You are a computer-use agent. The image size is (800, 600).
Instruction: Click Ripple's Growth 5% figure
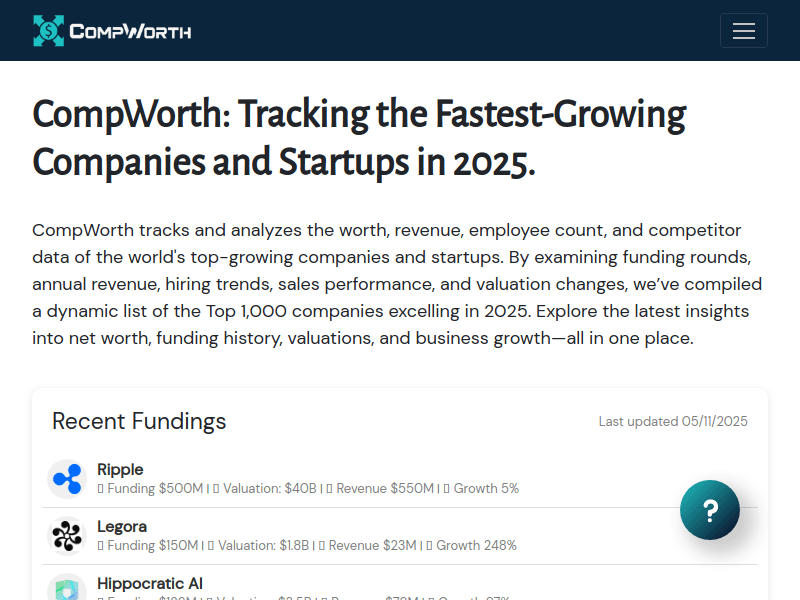485,489
